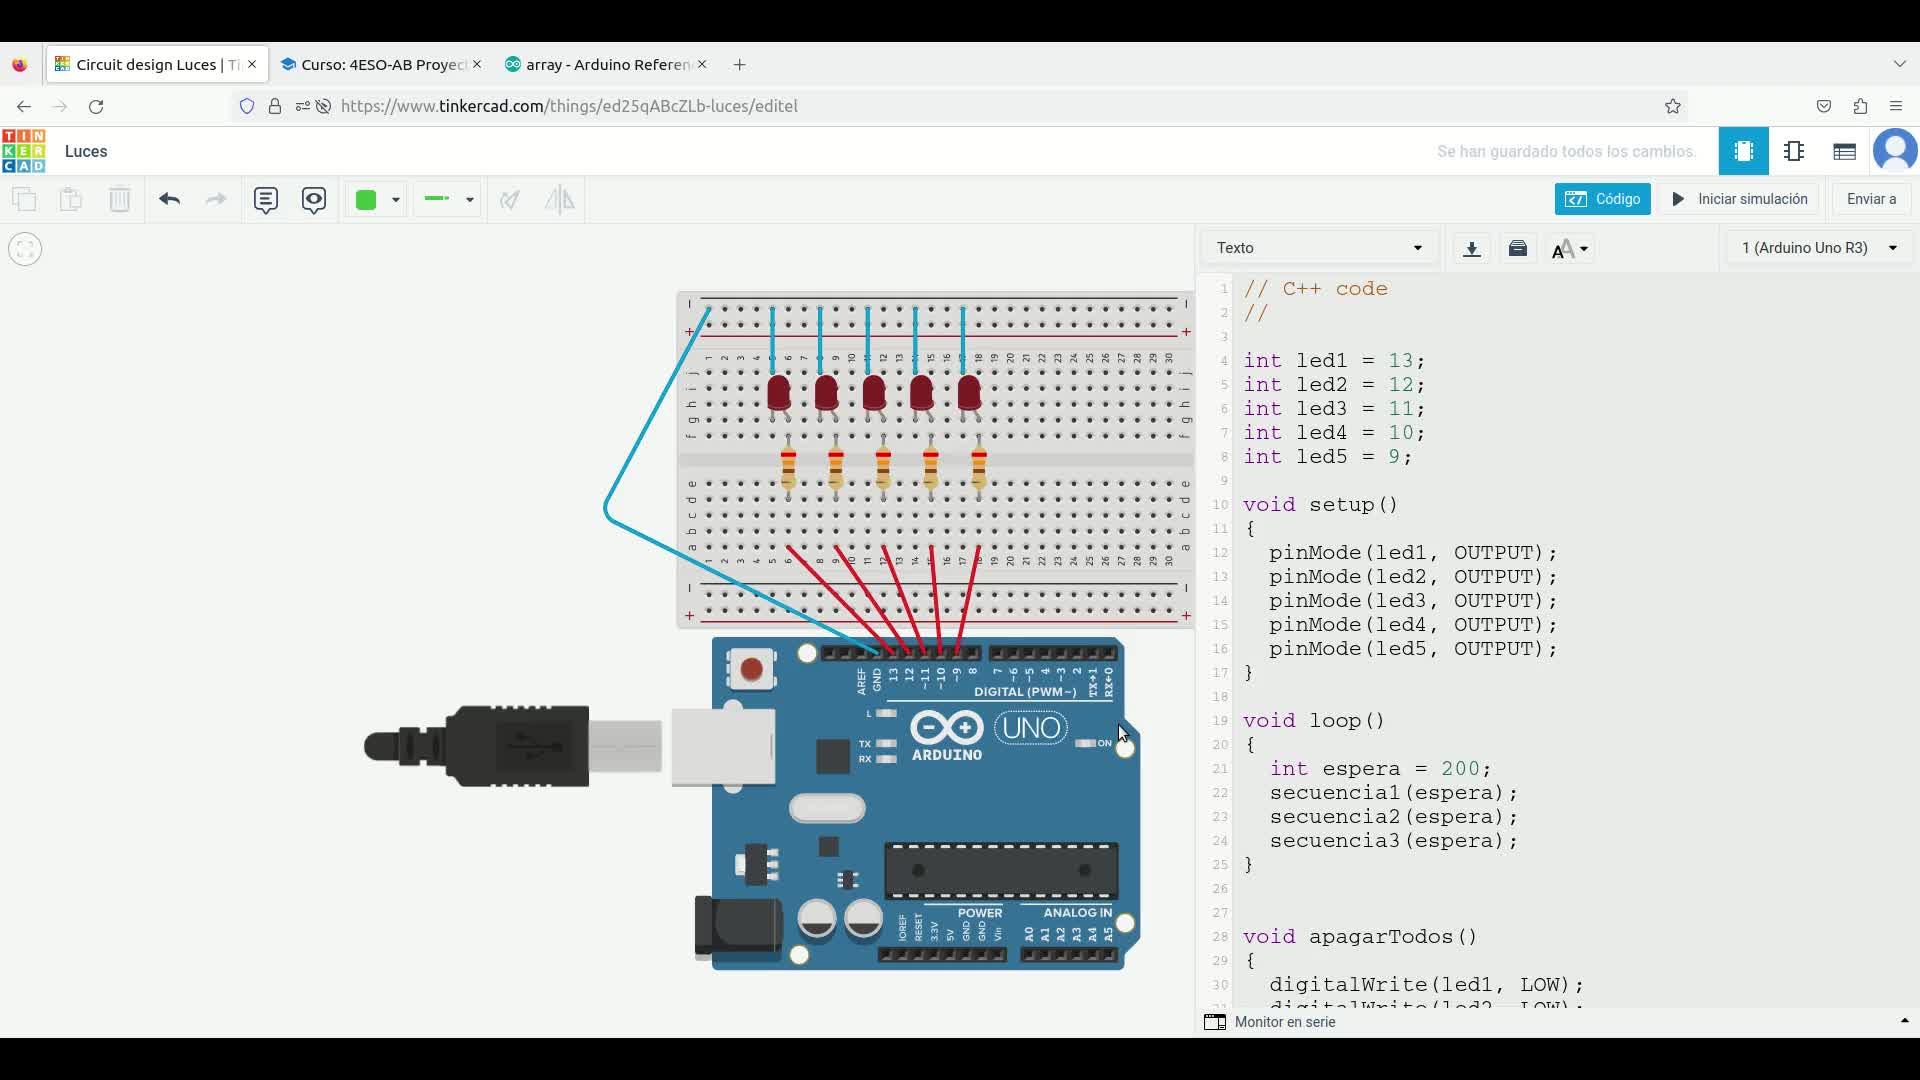The height and width of the screenshot is (1080, 1920).
Task: Expand the Texto code mode dropdown
Action: 1319,248
